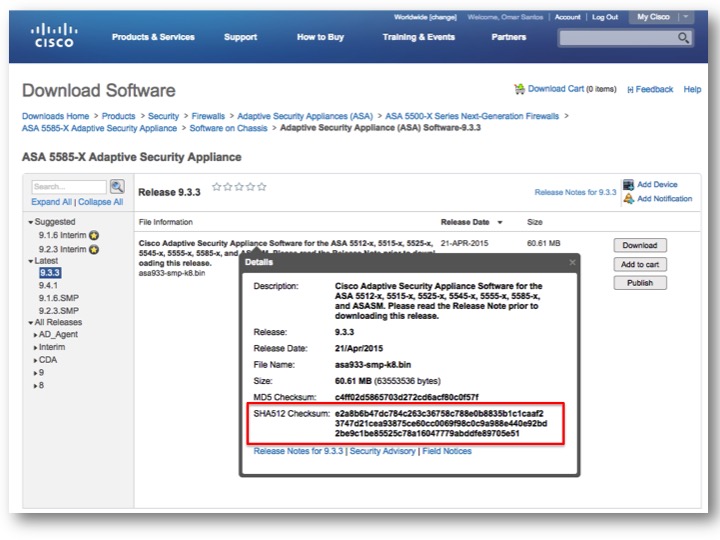Click the Add Device icon
The height and width of the screenshot is (540, 720).
pyautogui.click(x=628, y=185)
